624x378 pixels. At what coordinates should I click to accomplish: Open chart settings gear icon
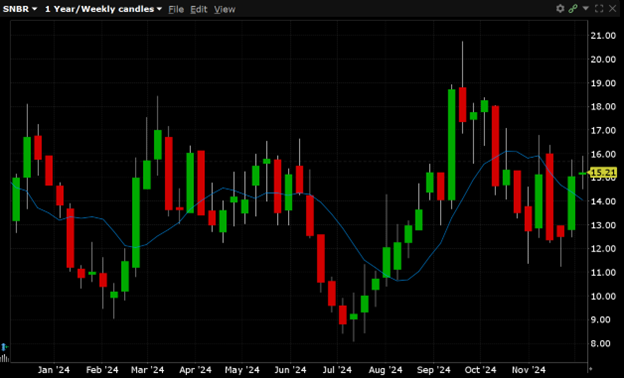coord(560,8)
